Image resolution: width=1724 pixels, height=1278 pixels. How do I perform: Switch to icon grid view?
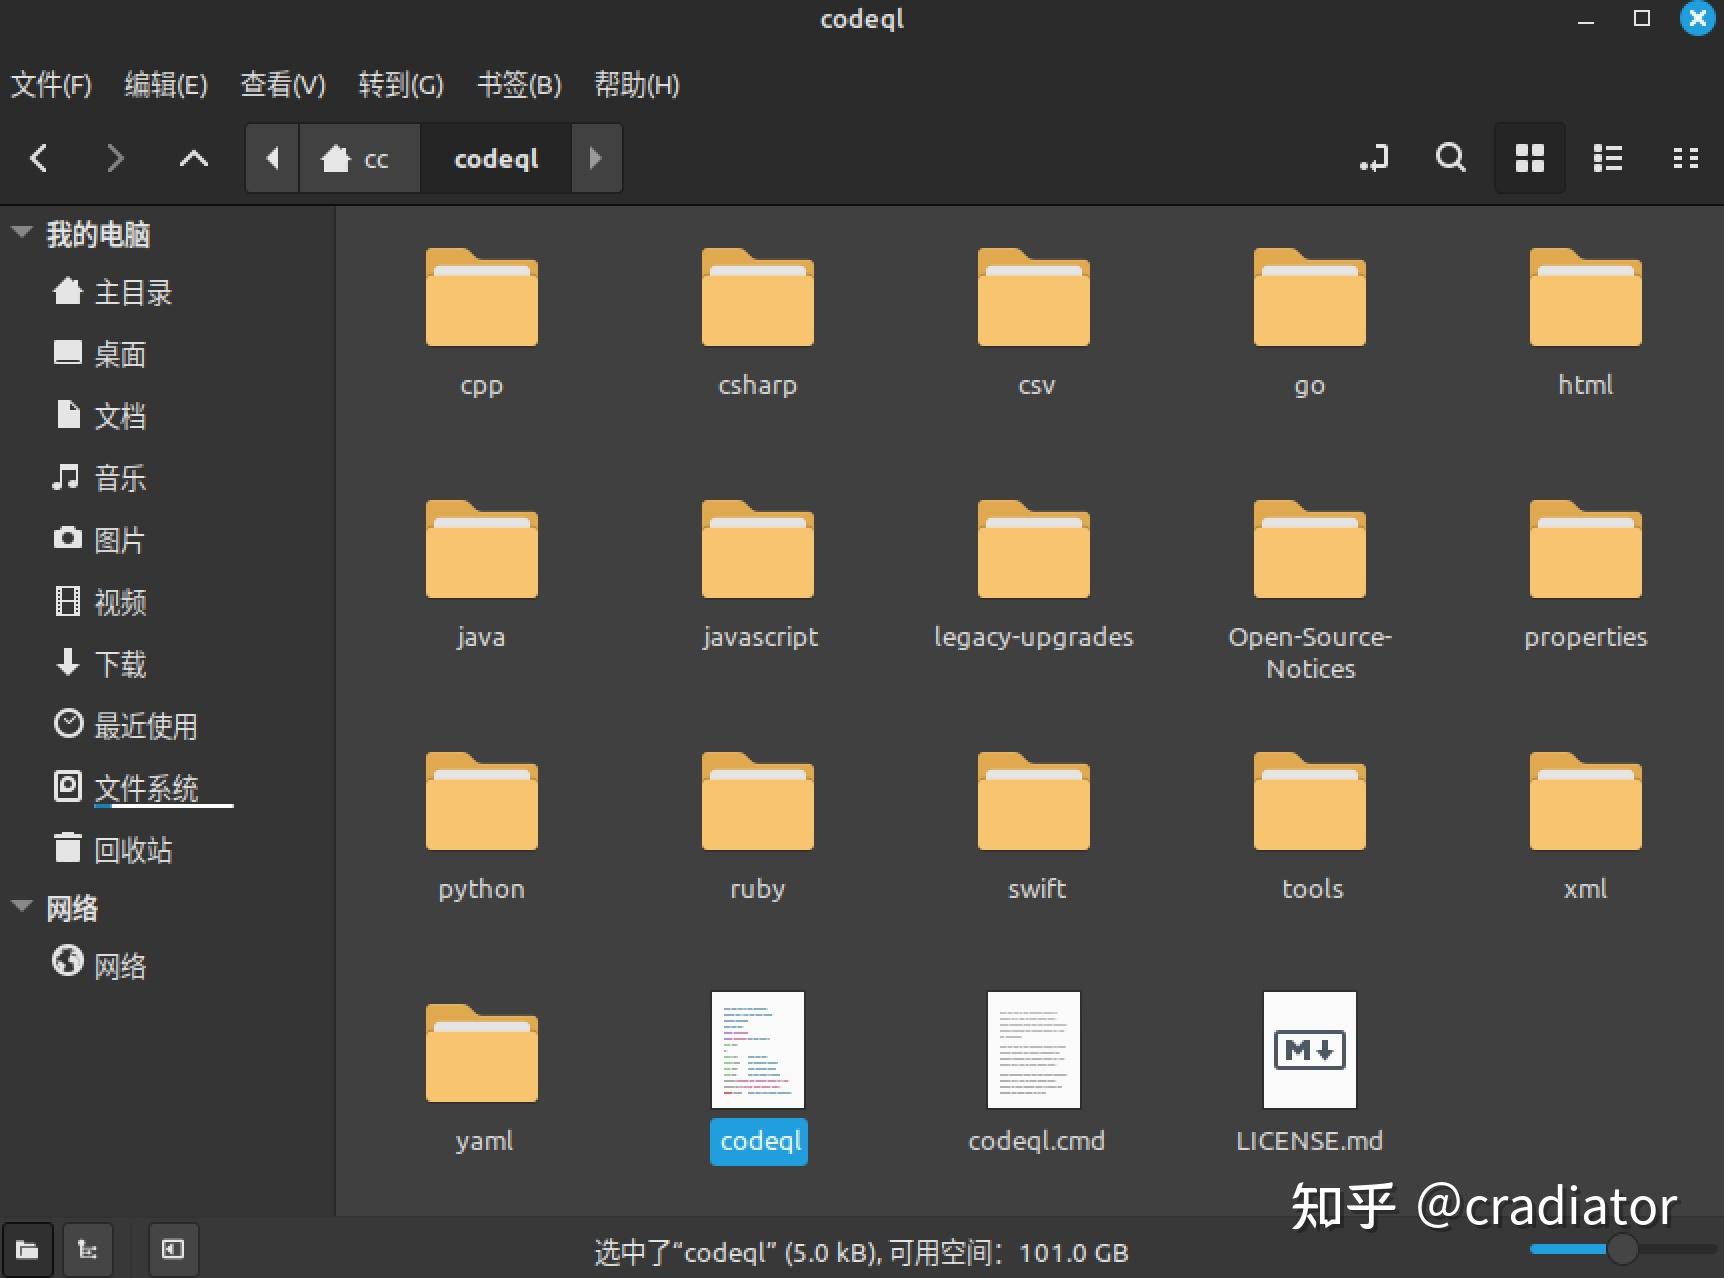pyautogui.click(x=1529, y=157)
